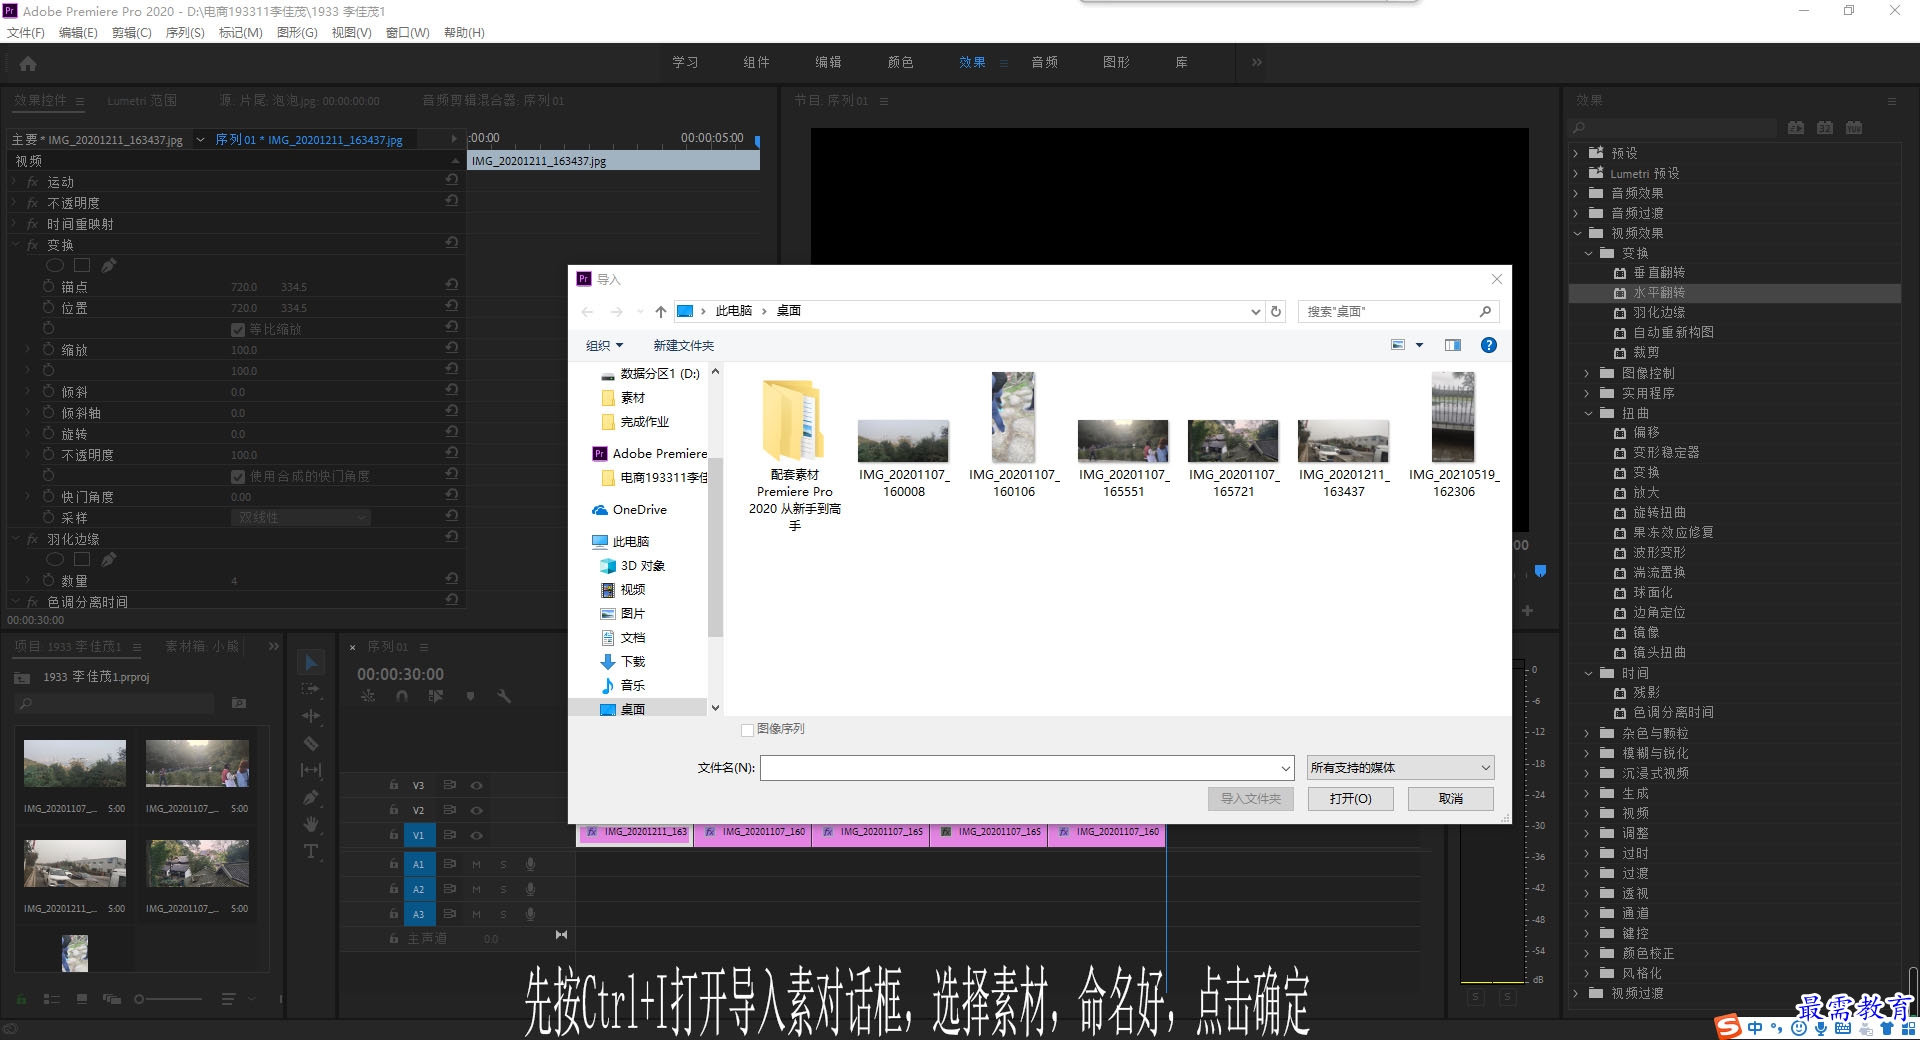1920x1040 pixels.
Task: Select the Pen tool in toolbar
Action: click(x=311, y=797)
